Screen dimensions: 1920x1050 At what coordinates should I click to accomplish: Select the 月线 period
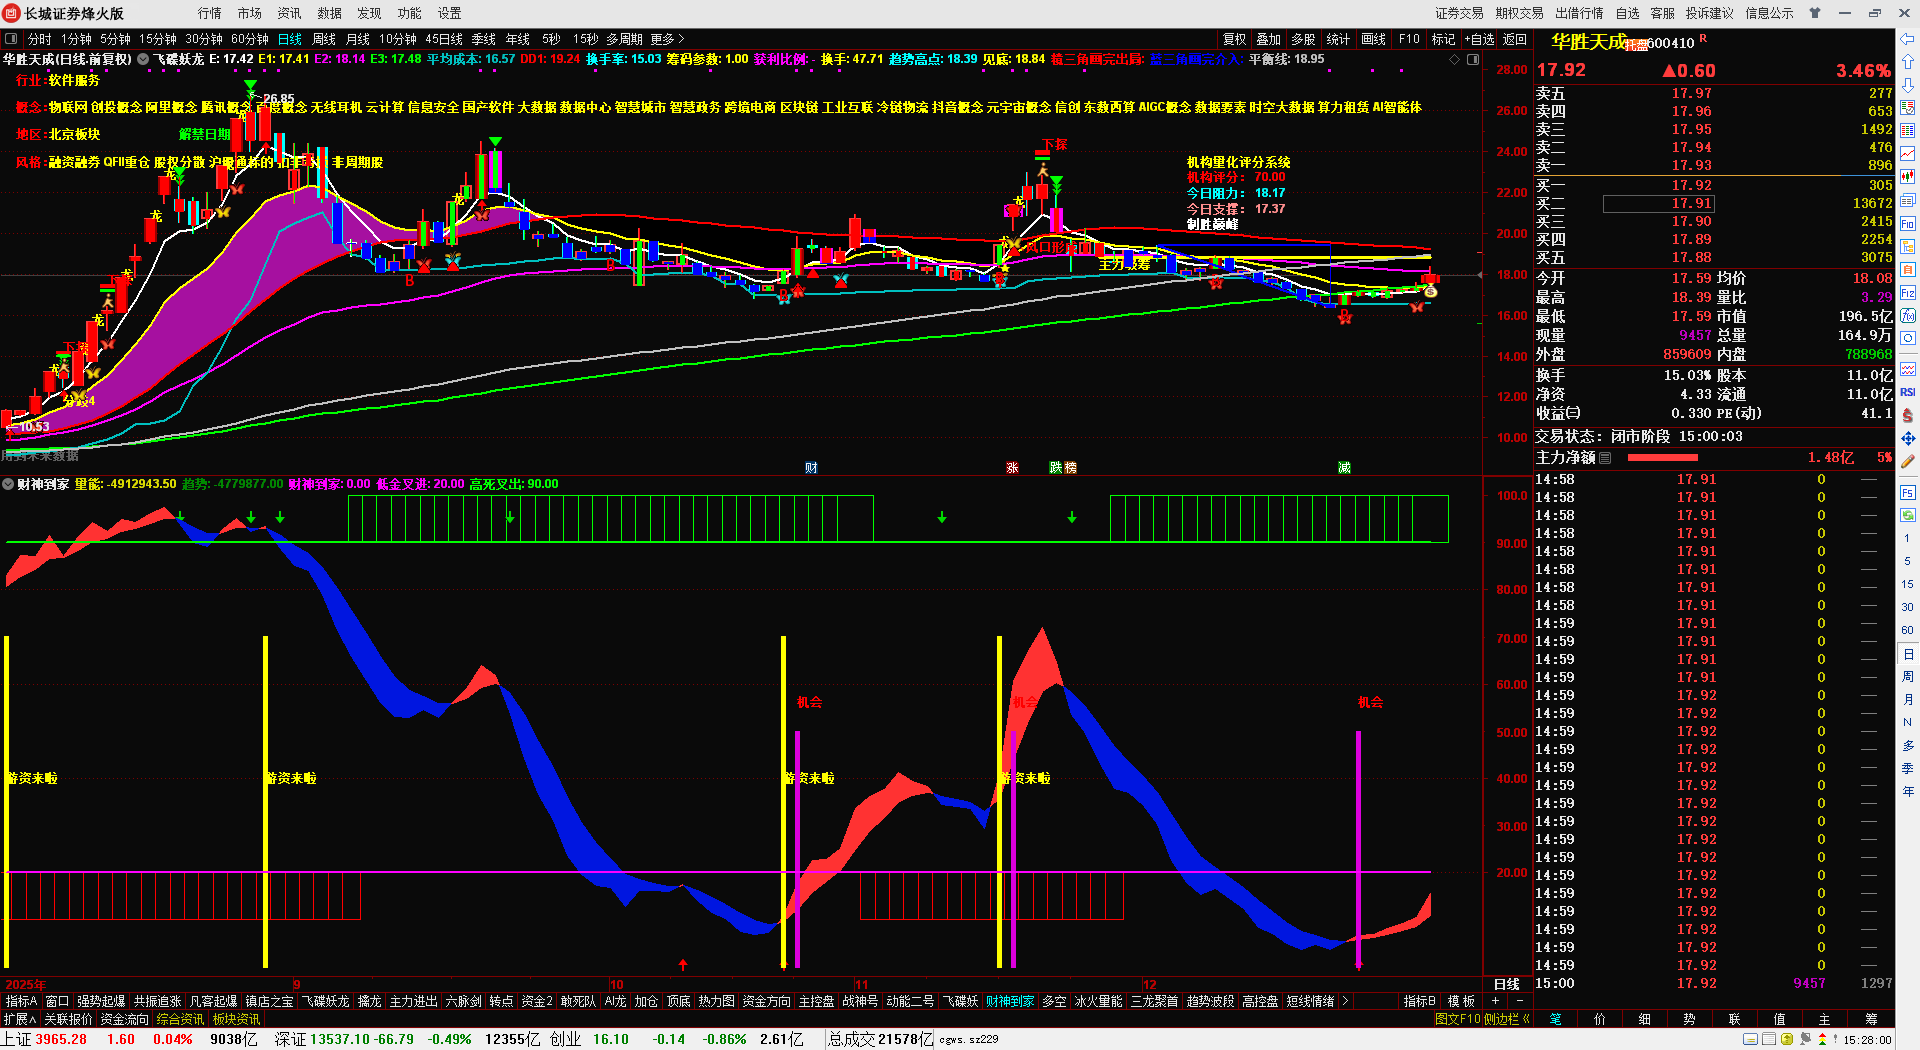[358, 39]
